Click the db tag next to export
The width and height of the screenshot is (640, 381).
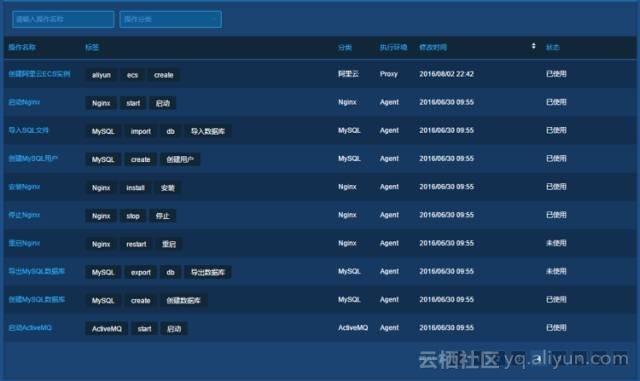(x=171, y=272)
